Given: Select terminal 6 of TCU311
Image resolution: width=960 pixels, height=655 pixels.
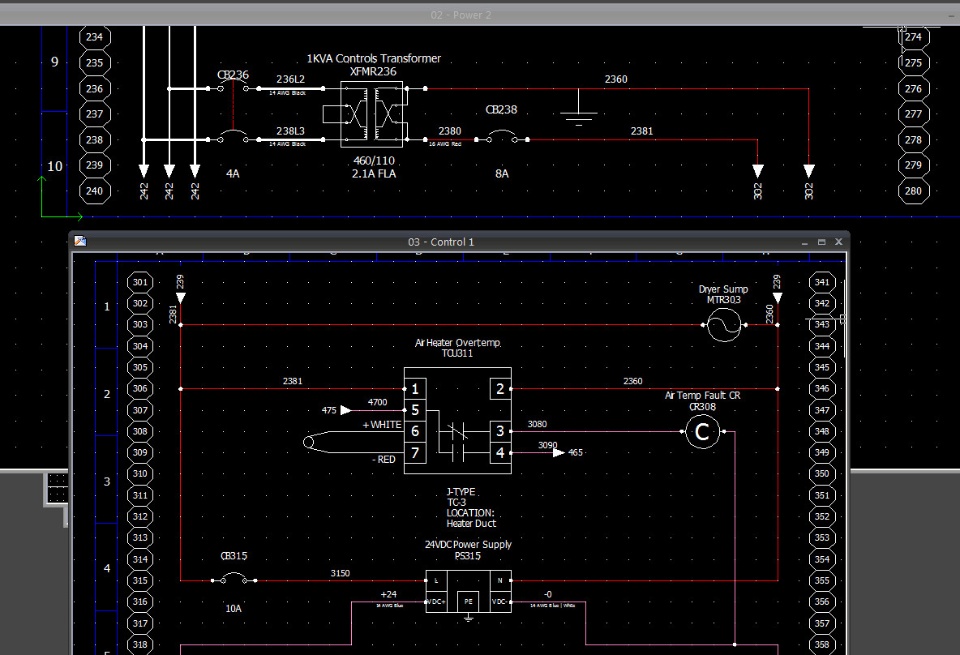Looking at the screenshot, I should (415, 432).
